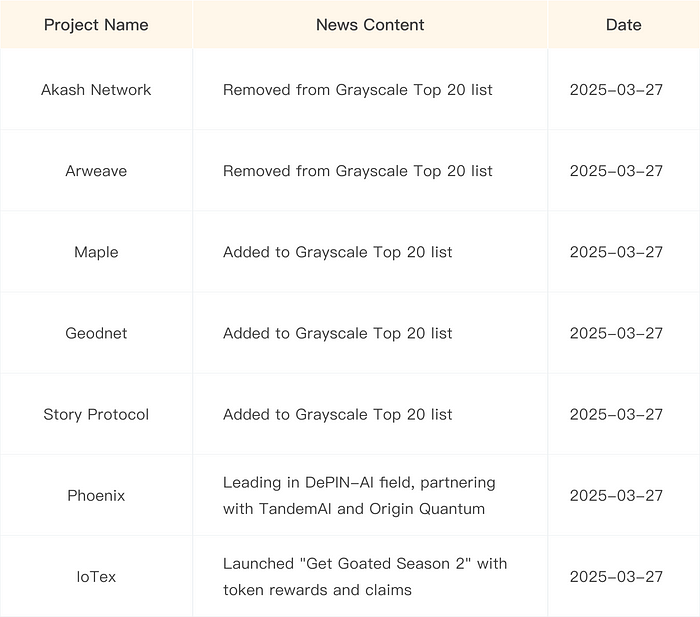
Task: Select the IoTex project cell
Action: pos(96,577)
